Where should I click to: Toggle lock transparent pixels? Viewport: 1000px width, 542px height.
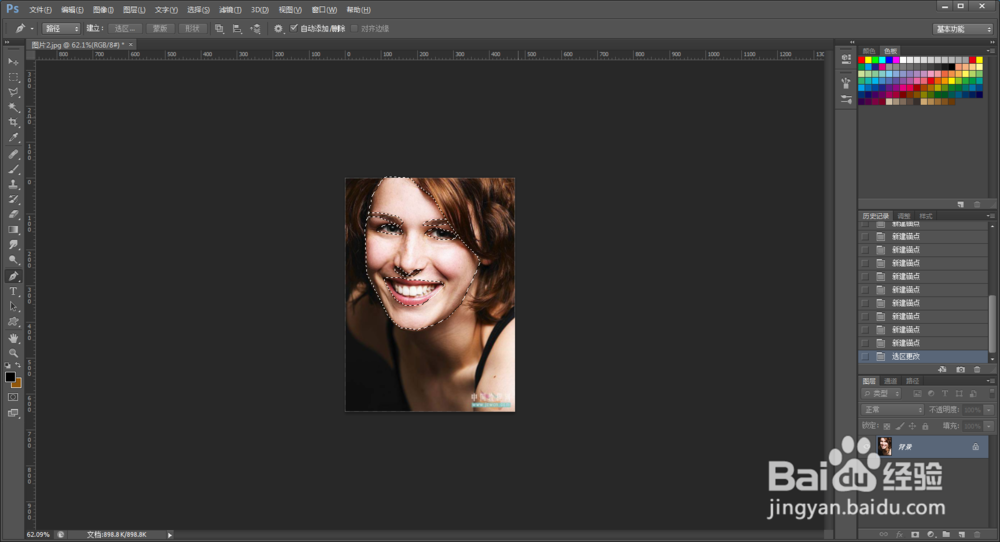pyautogui.click(x=886, y=426)
